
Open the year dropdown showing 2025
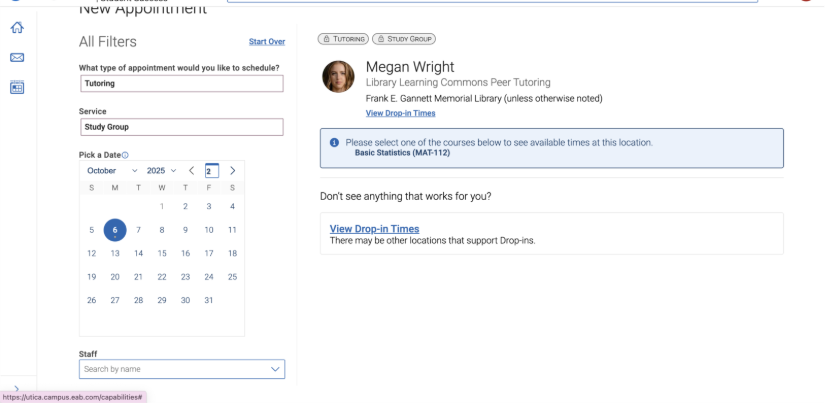click(161, 171)
